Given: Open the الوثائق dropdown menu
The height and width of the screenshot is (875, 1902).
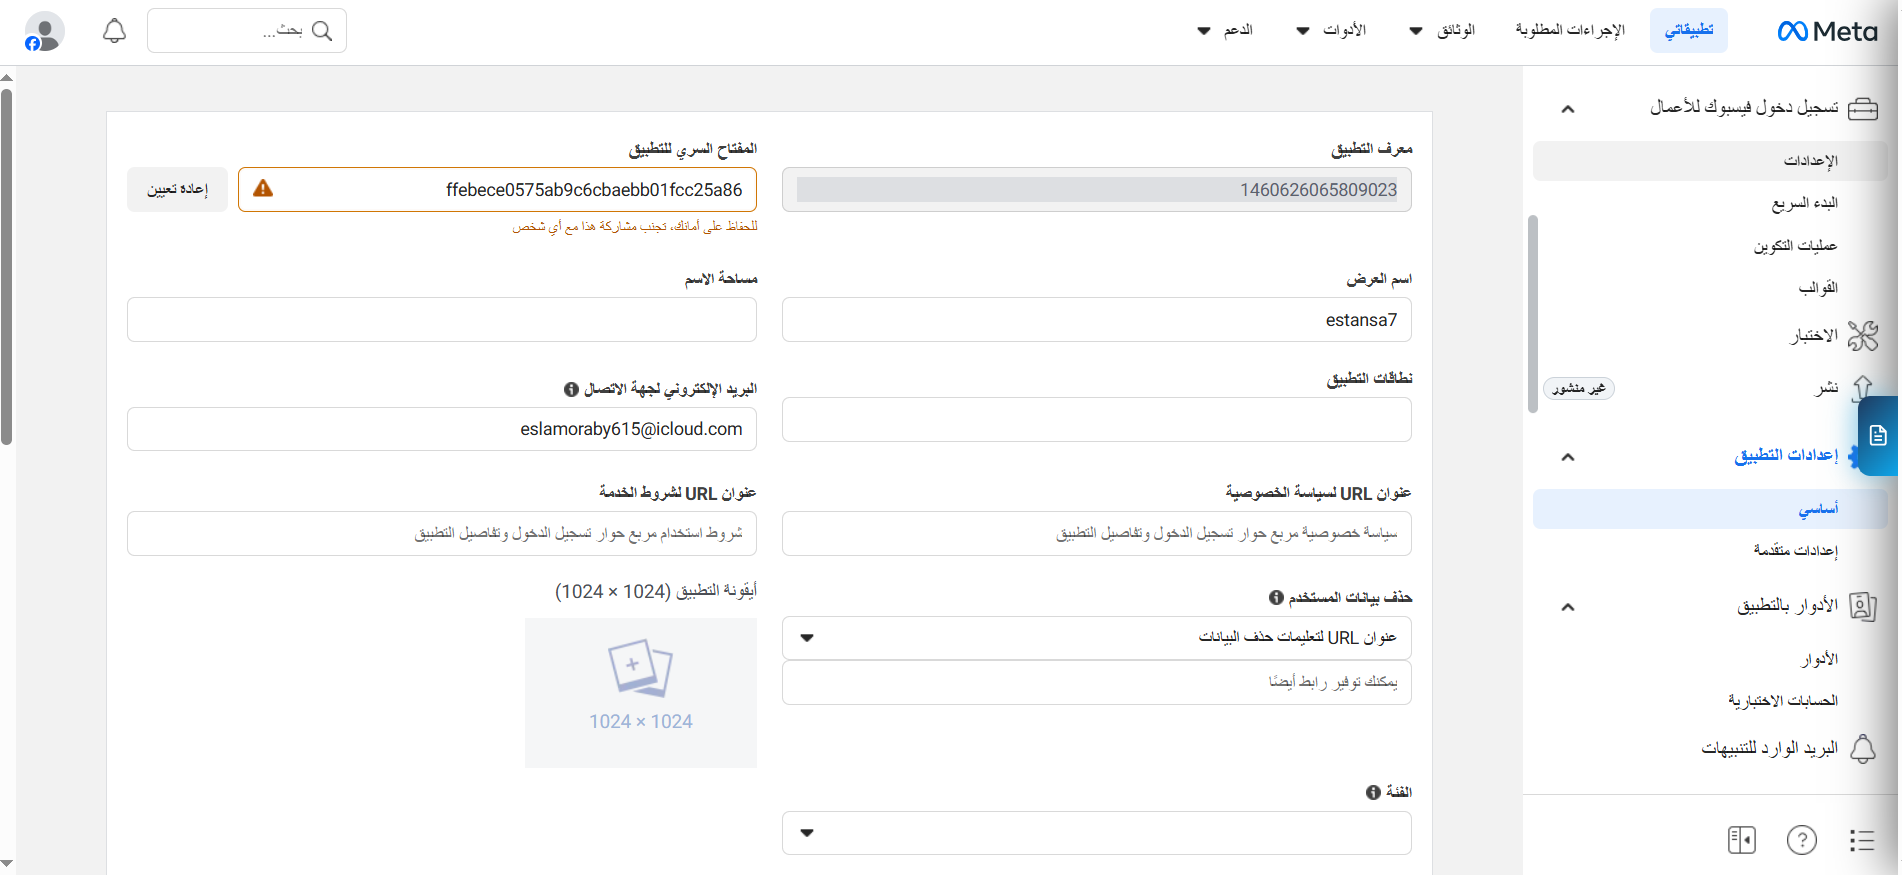Looking at the screenshot, I should pyautogui.click(x=1442, y=30).
